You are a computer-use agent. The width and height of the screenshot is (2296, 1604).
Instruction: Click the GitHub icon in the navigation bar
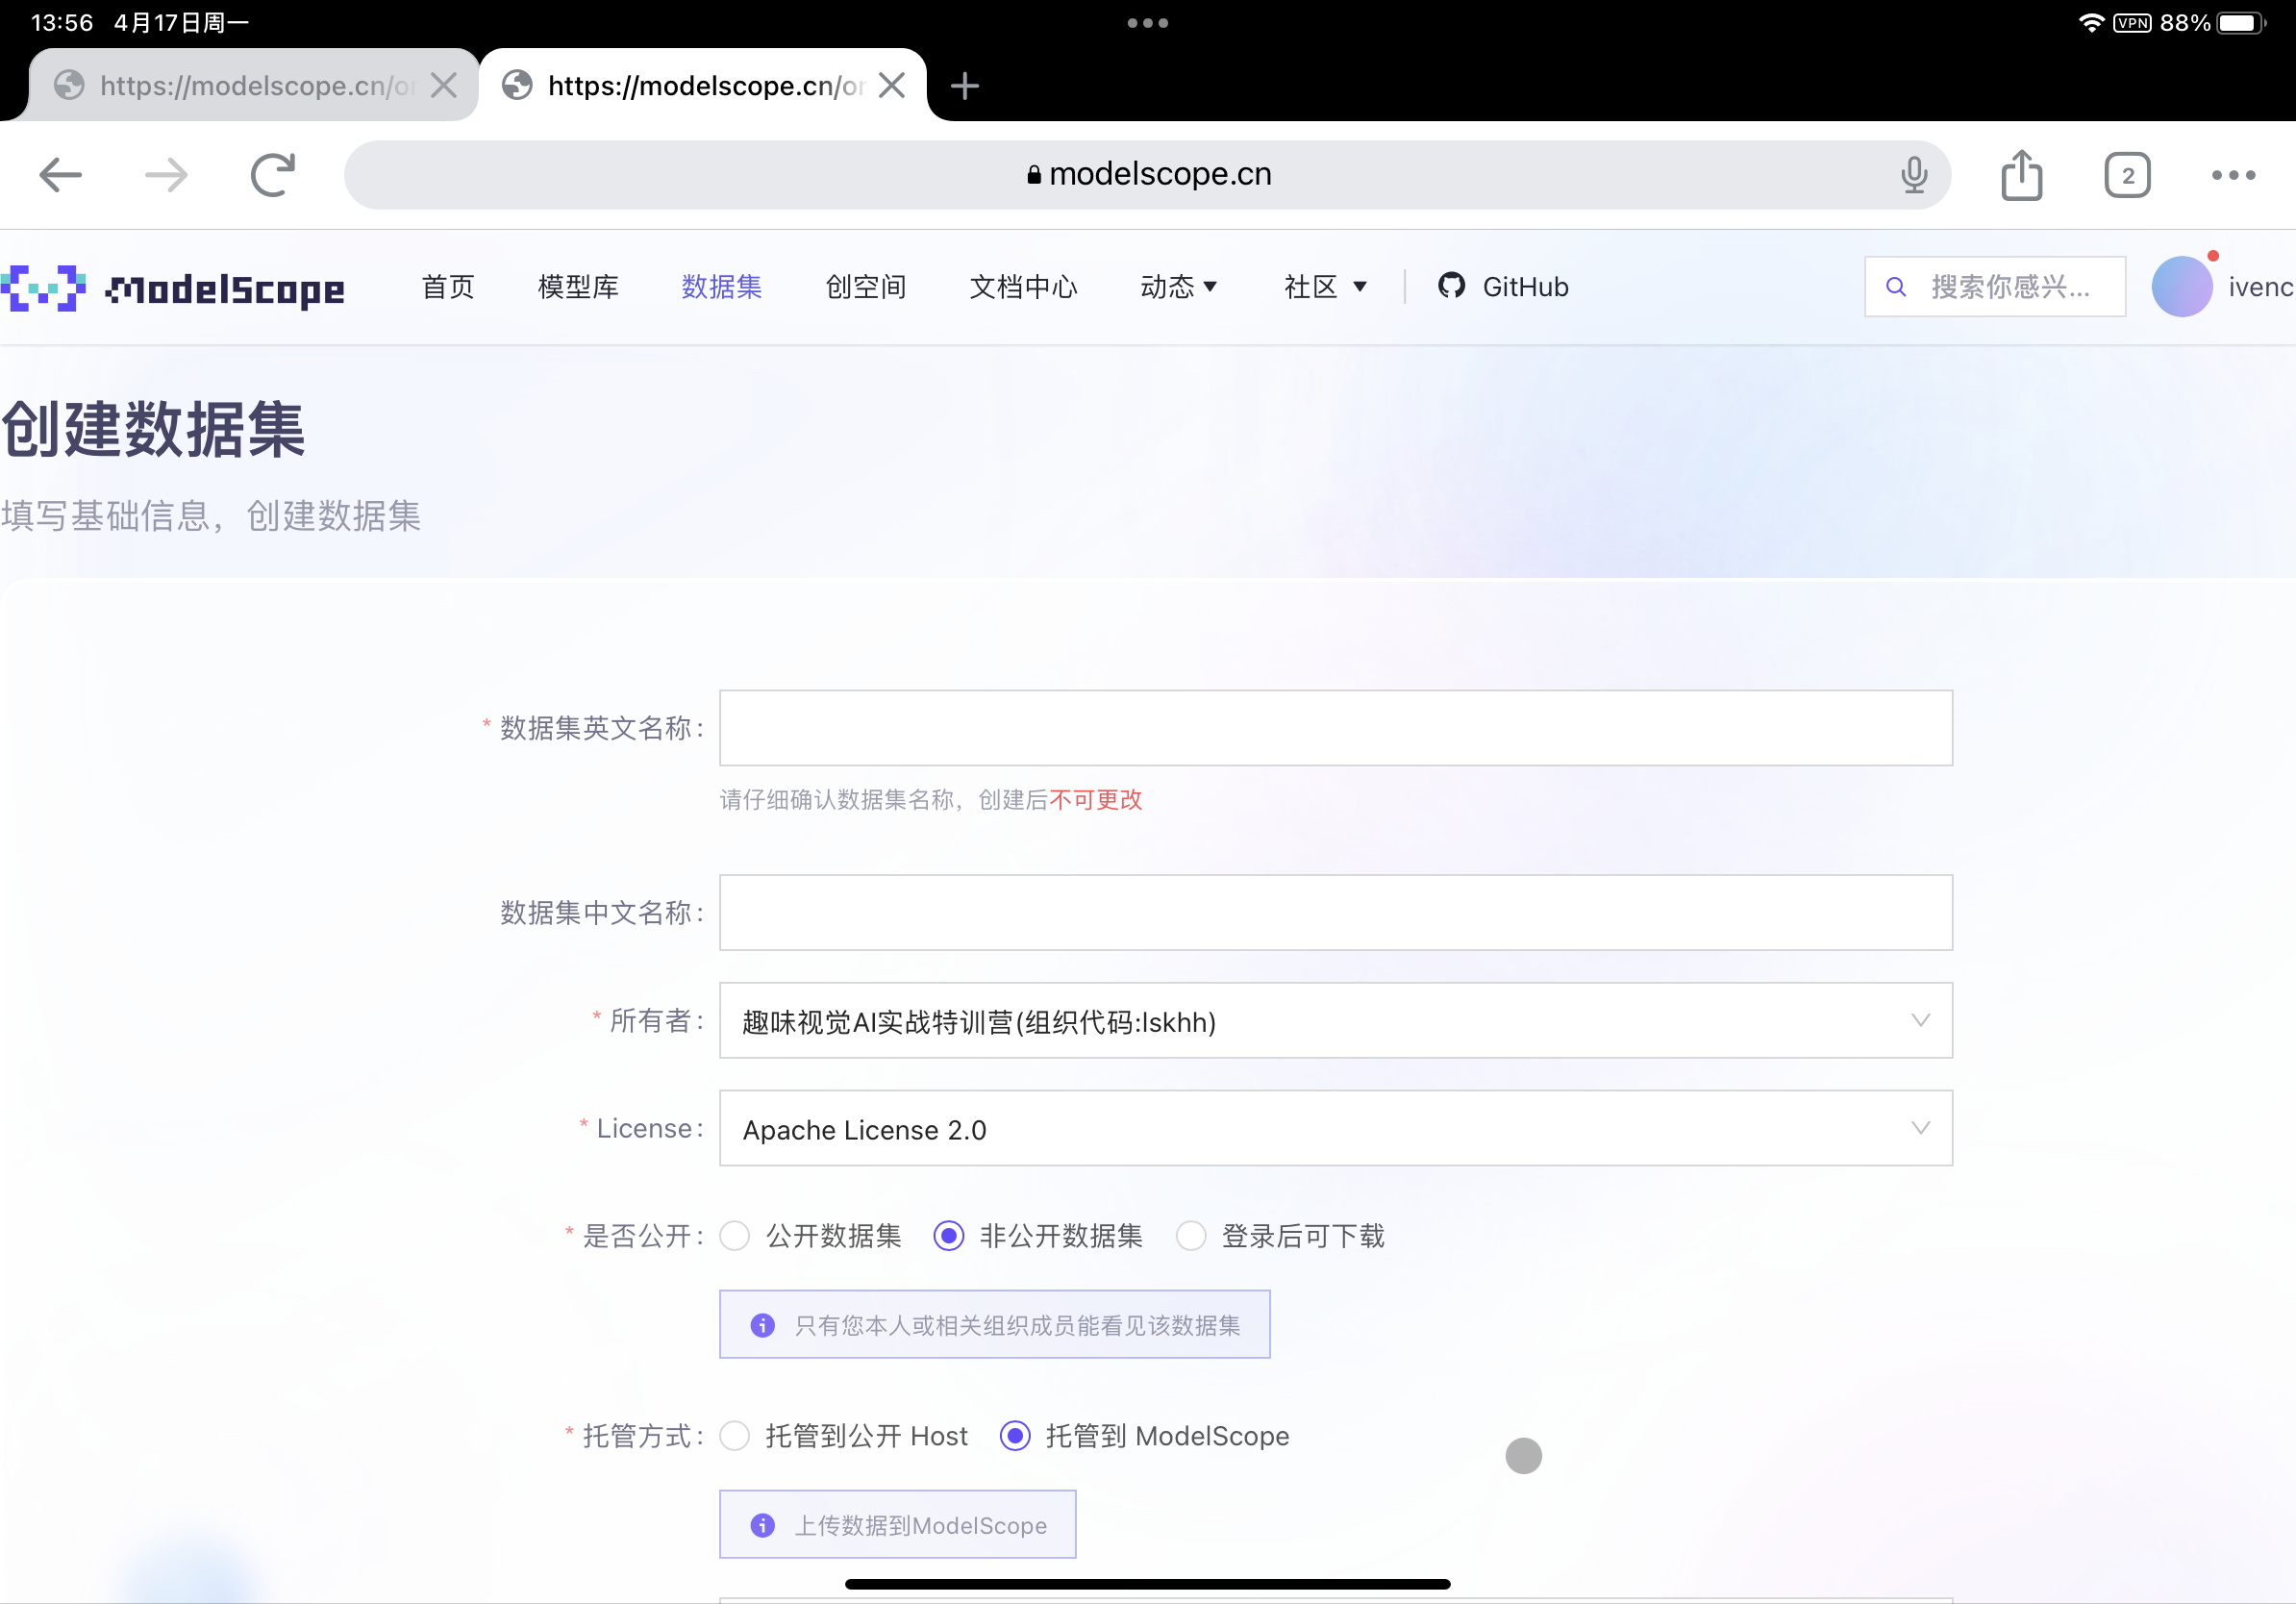(x=1452, y=287)
